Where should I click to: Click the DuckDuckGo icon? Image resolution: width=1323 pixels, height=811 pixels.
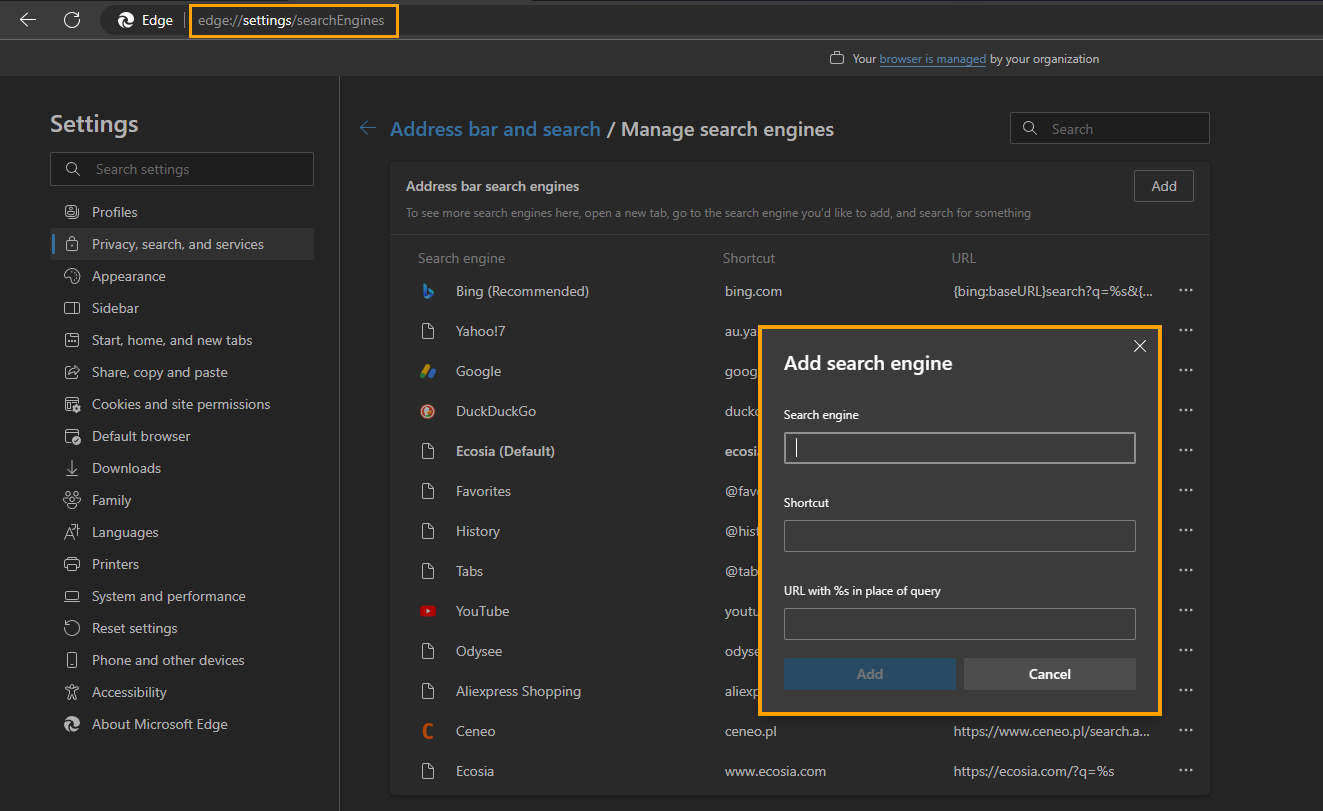(428, 411)
